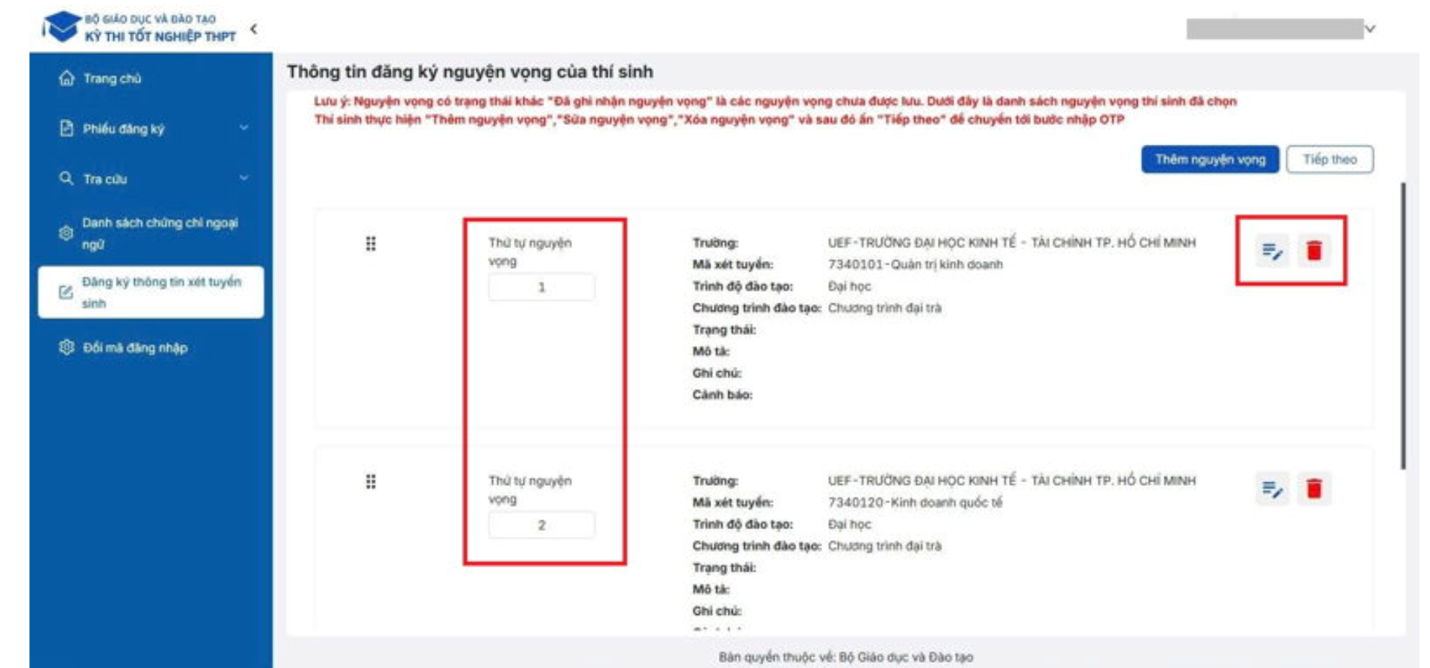
Task: Select text 7340120-Kinh doanh quốc tế
Action: [915, 503]
